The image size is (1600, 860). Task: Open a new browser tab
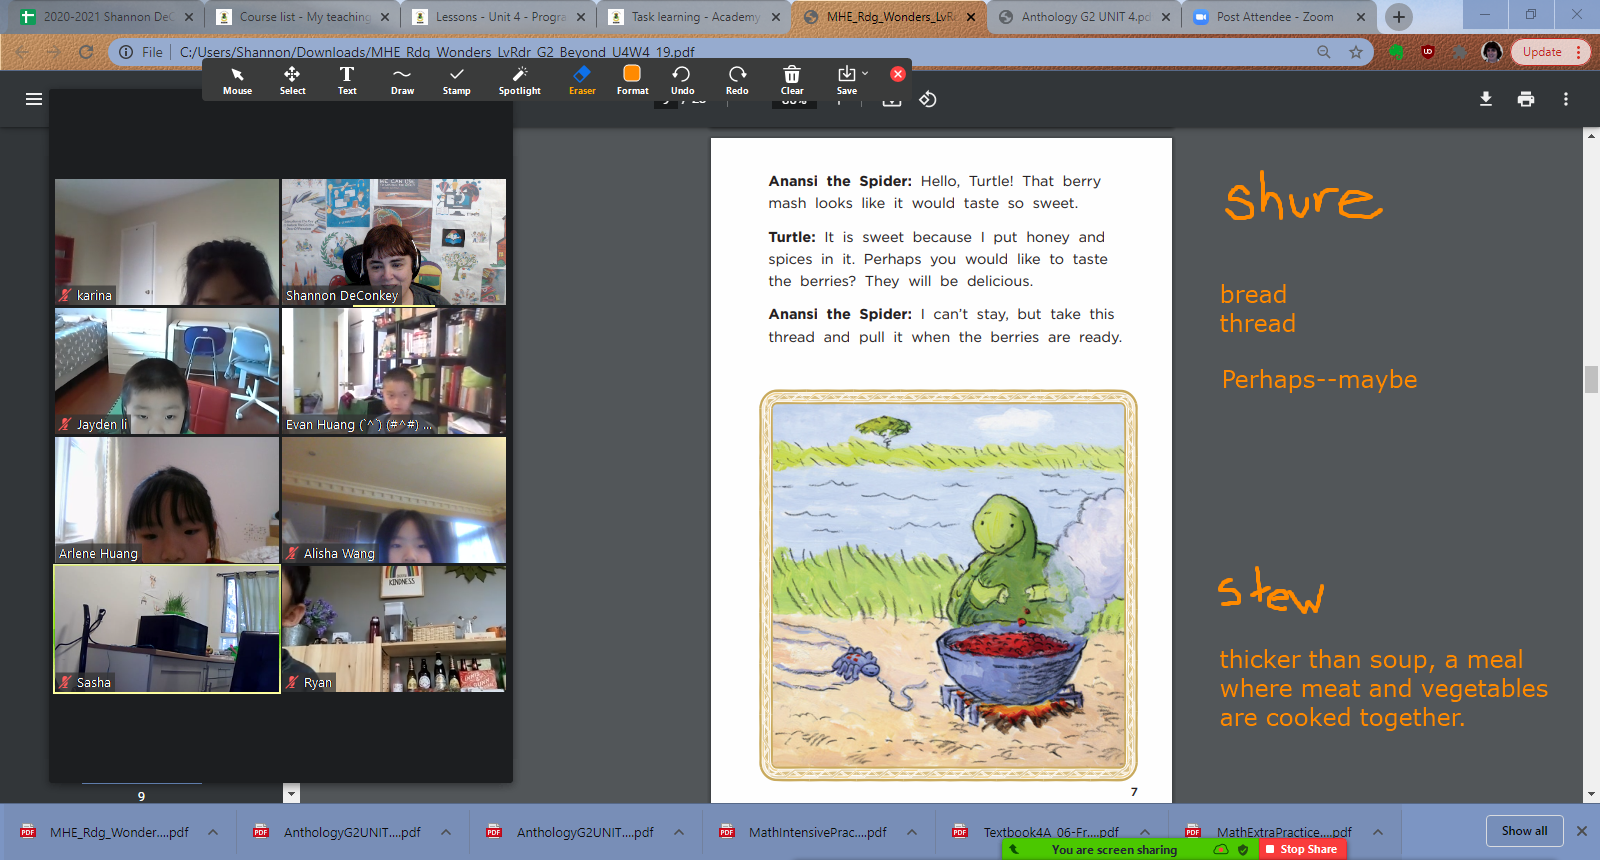(1399, 17)
